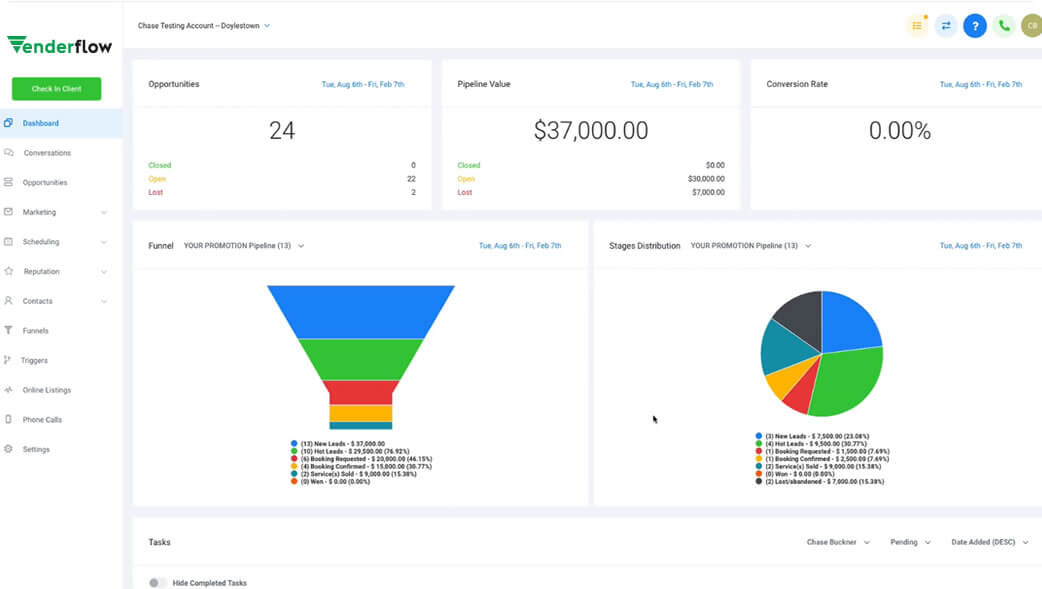Expand the Marketing sidebar submenu

104,213
